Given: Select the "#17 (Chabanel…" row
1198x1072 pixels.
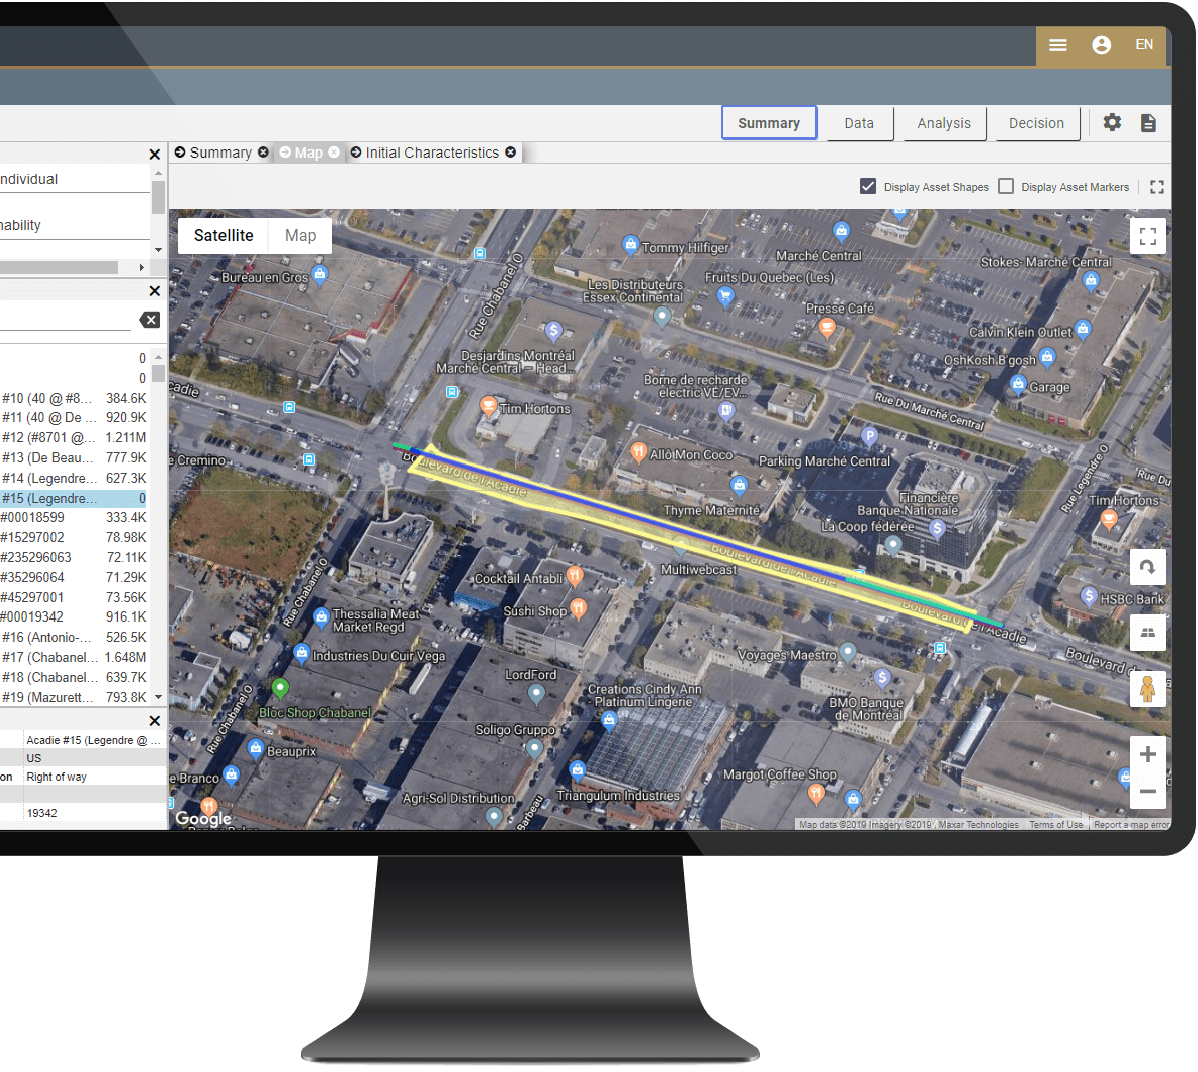Looking at the screenshot, I should point(73,657).
